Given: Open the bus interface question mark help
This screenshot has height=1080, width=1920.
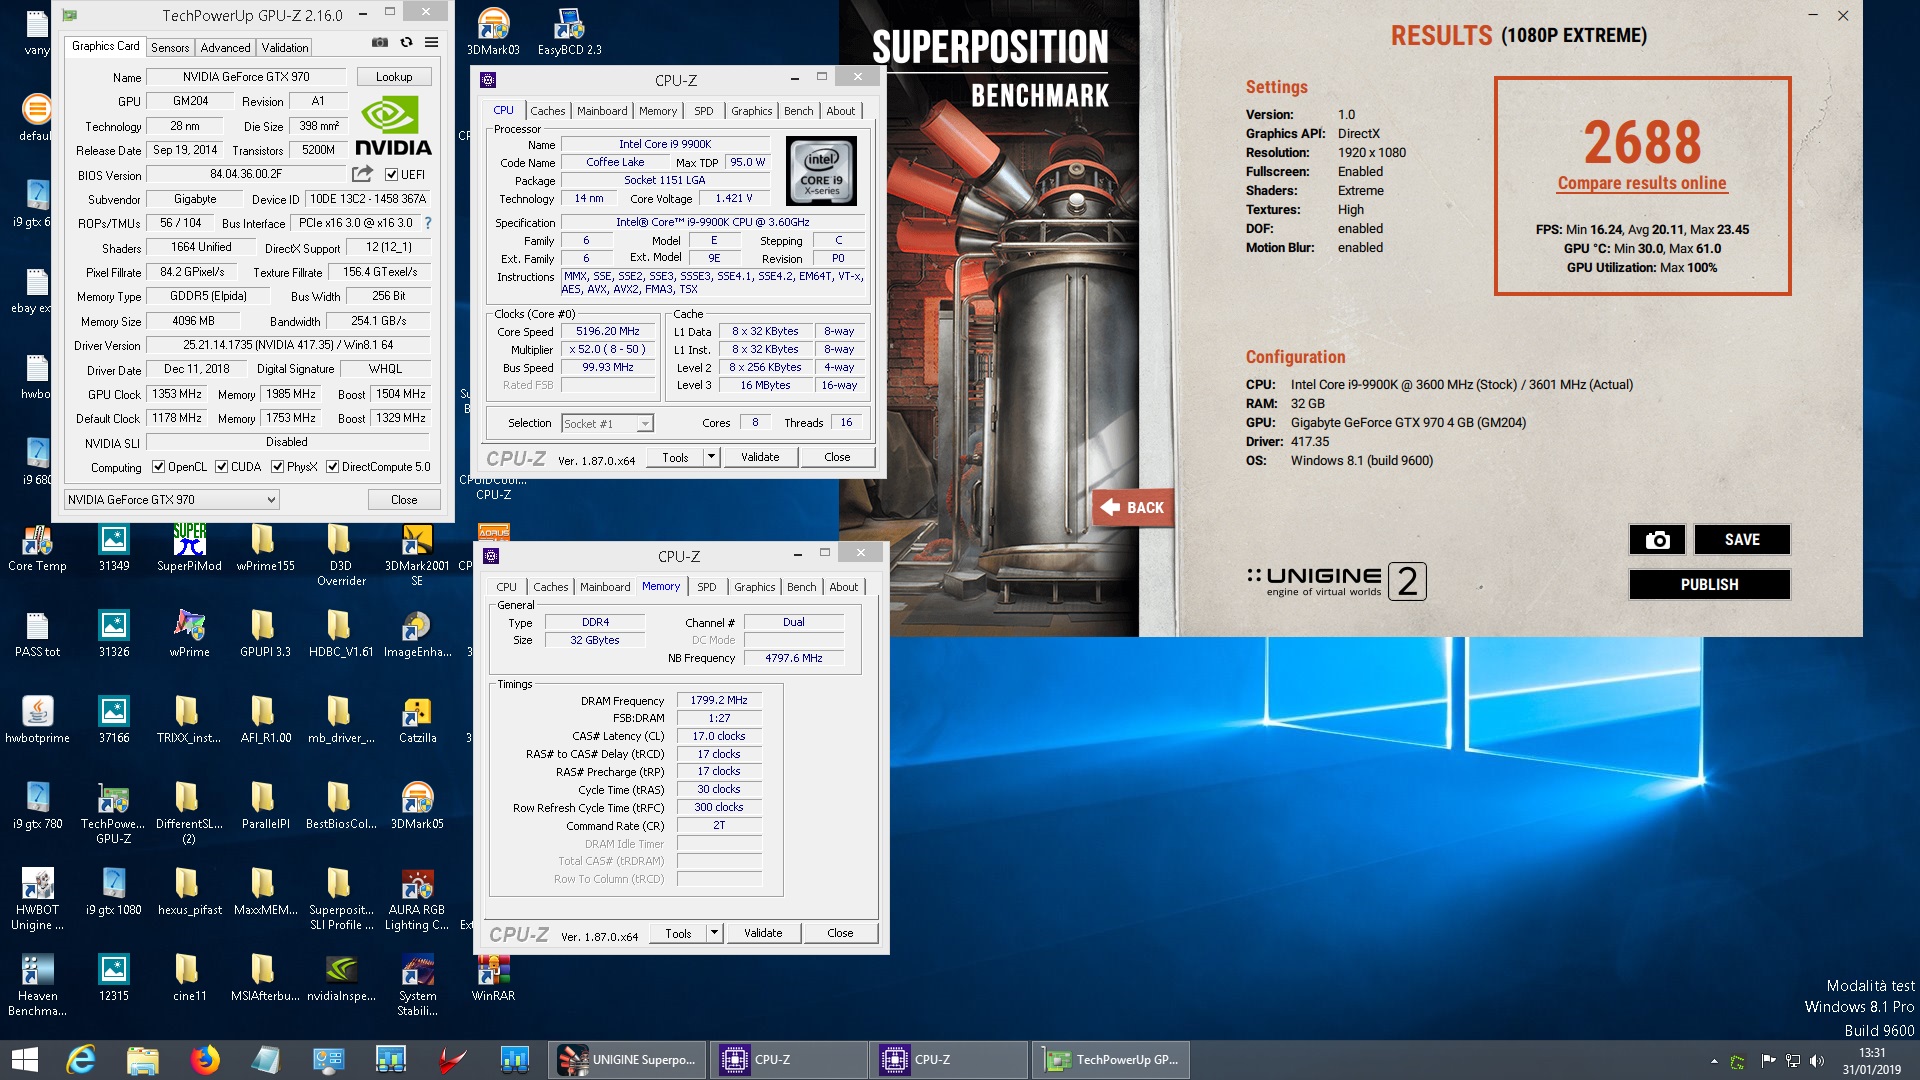Looking at the screenshot, I should pos(428,223).
